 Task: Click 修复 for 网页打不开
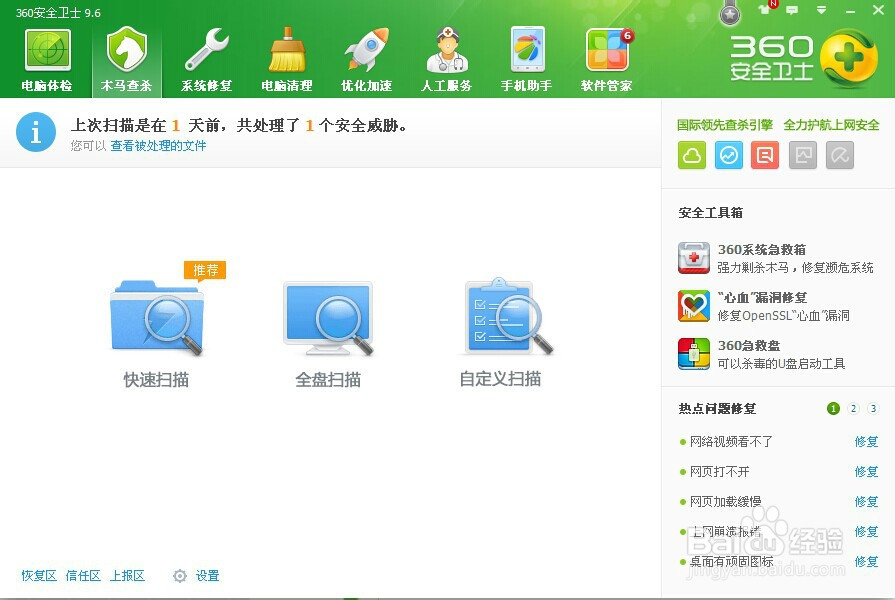click(866, 472)
